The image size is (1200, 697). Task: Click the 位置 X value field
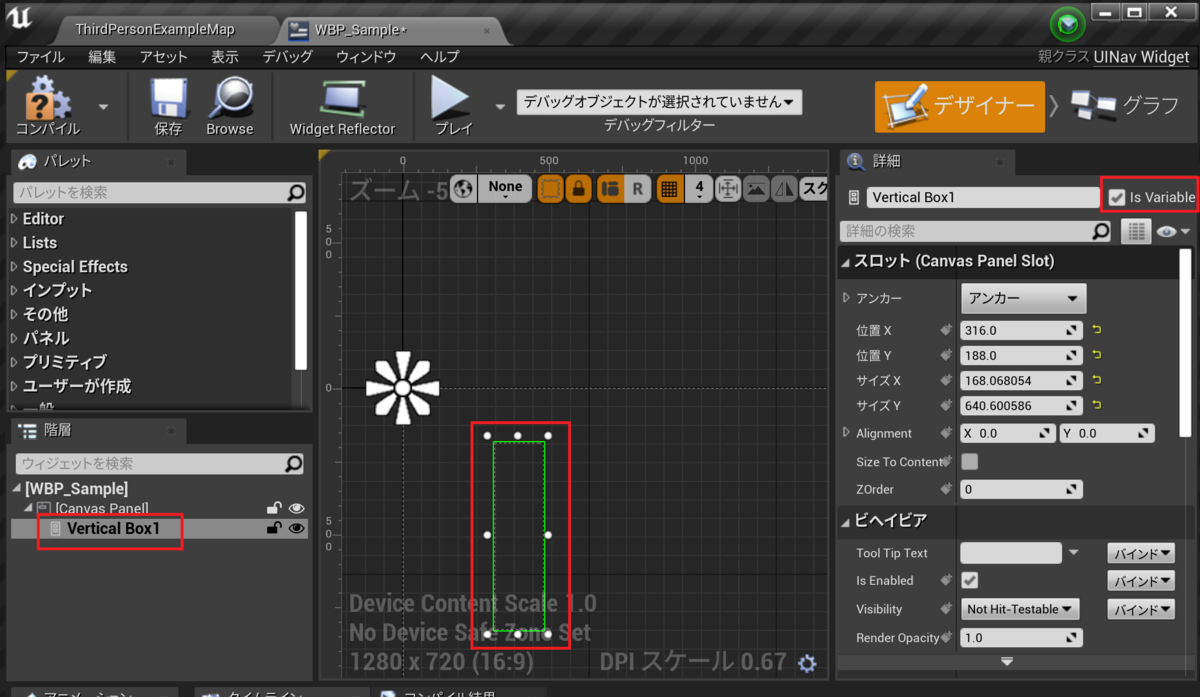click(x=1021, y=329)
